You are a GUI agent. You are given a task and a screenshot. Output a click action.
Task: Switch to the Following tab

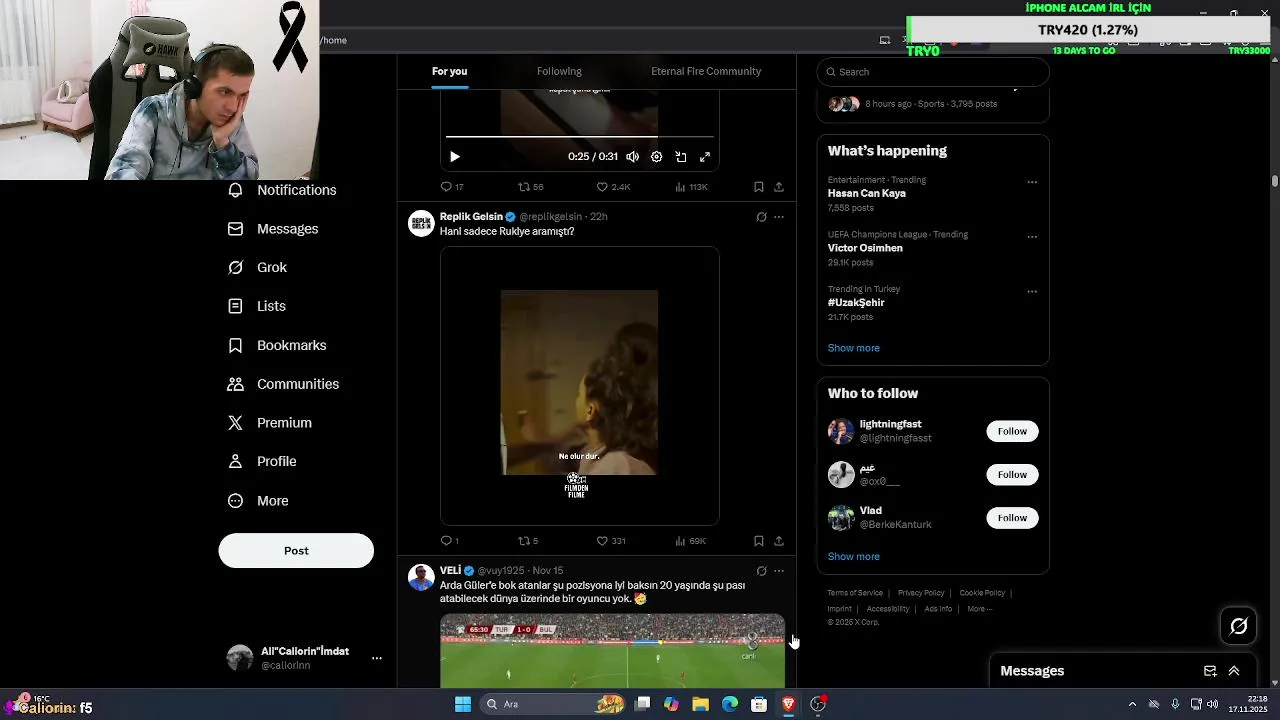pyautogui.click(x=559, y=71)
